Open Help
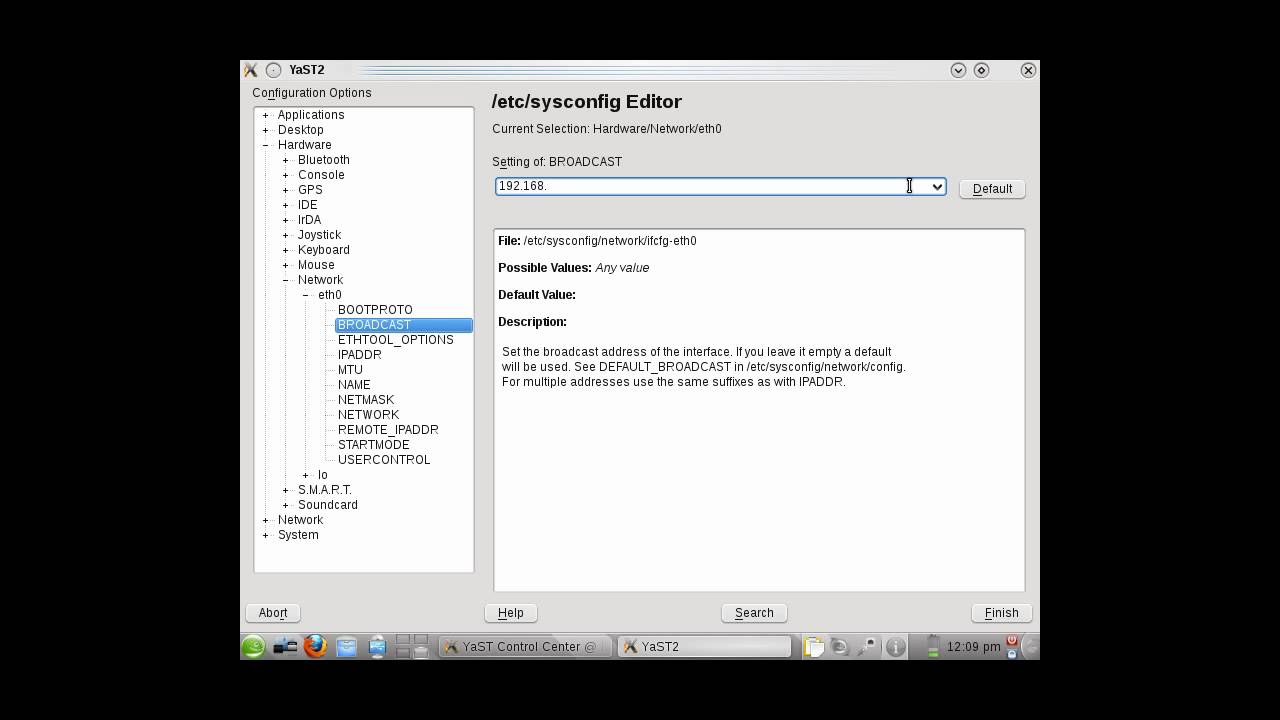 511,613
